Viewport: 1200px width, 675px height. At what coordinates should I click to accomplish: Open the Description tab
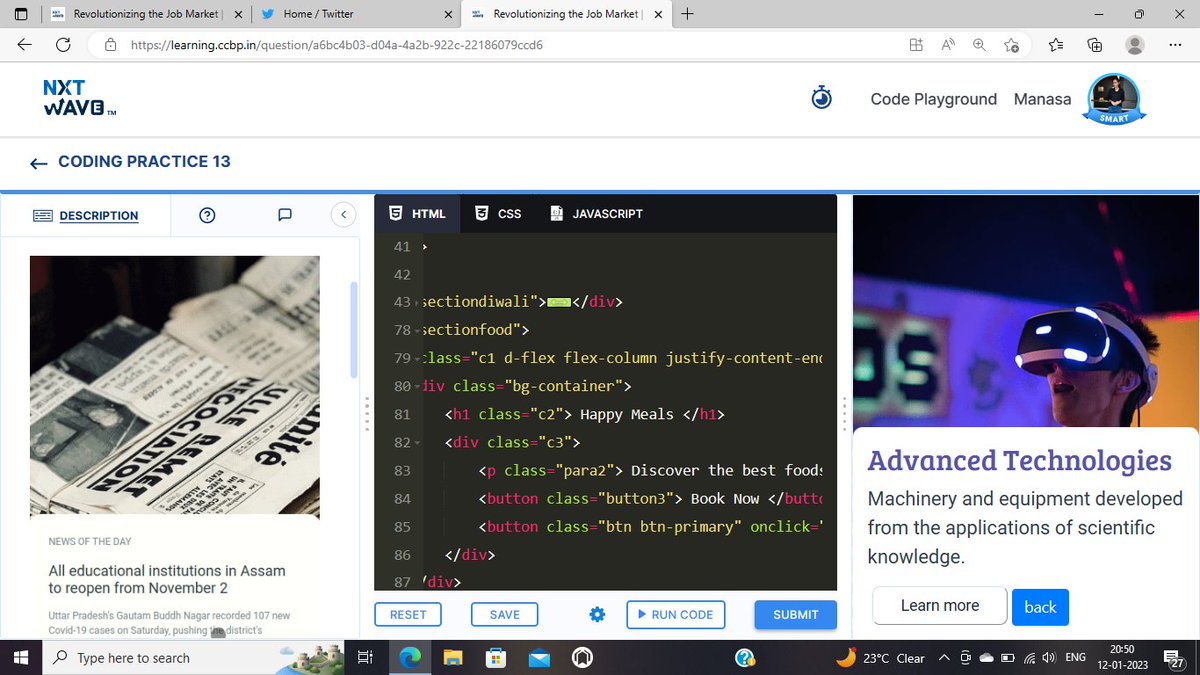point(86,215)
